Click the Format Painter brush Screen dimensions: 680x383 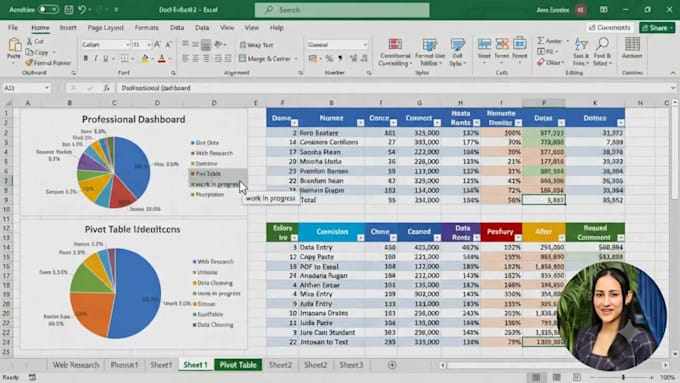[x=48, y=63]
